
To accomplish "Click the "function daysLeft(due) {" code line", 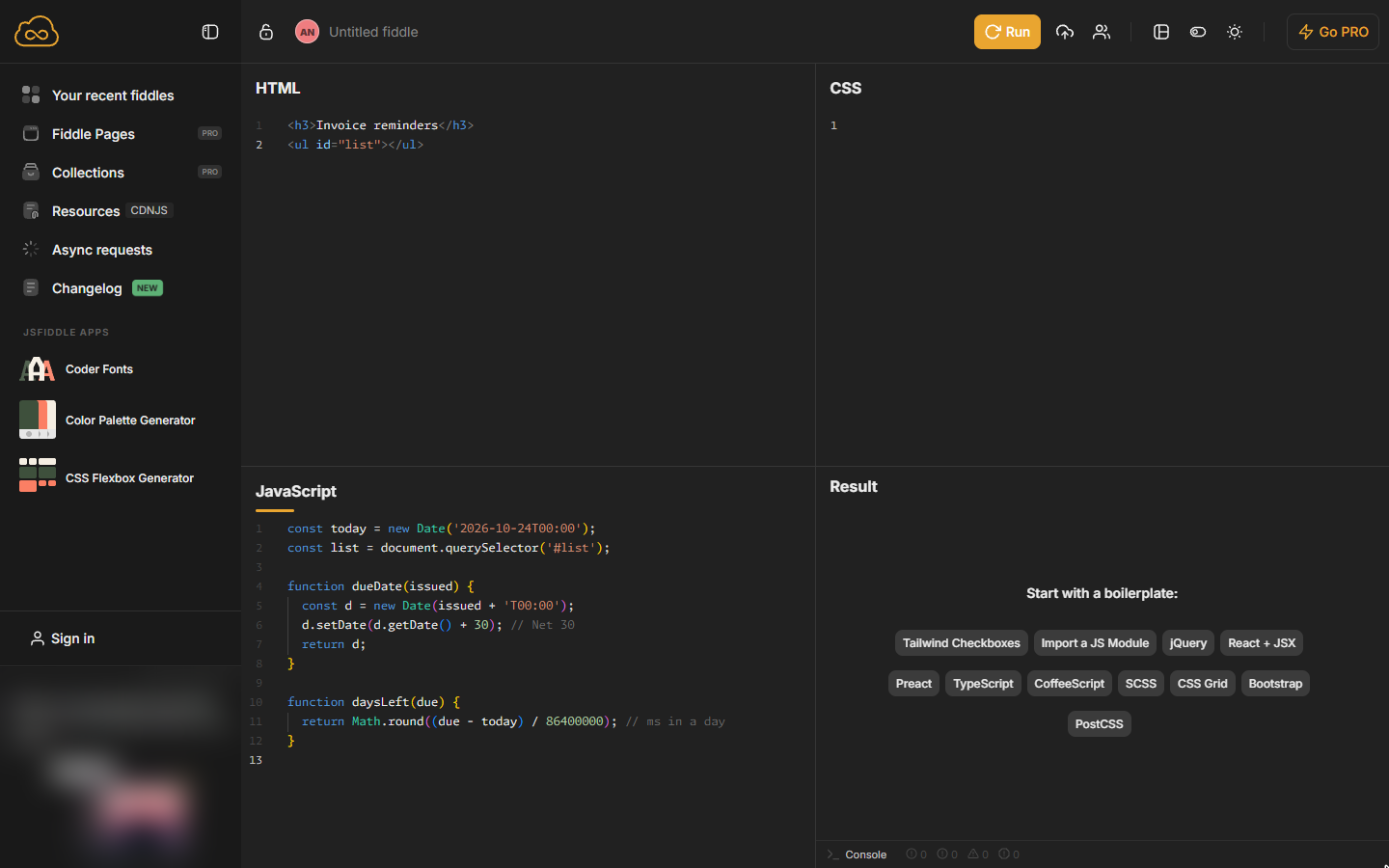I will 374,702.
